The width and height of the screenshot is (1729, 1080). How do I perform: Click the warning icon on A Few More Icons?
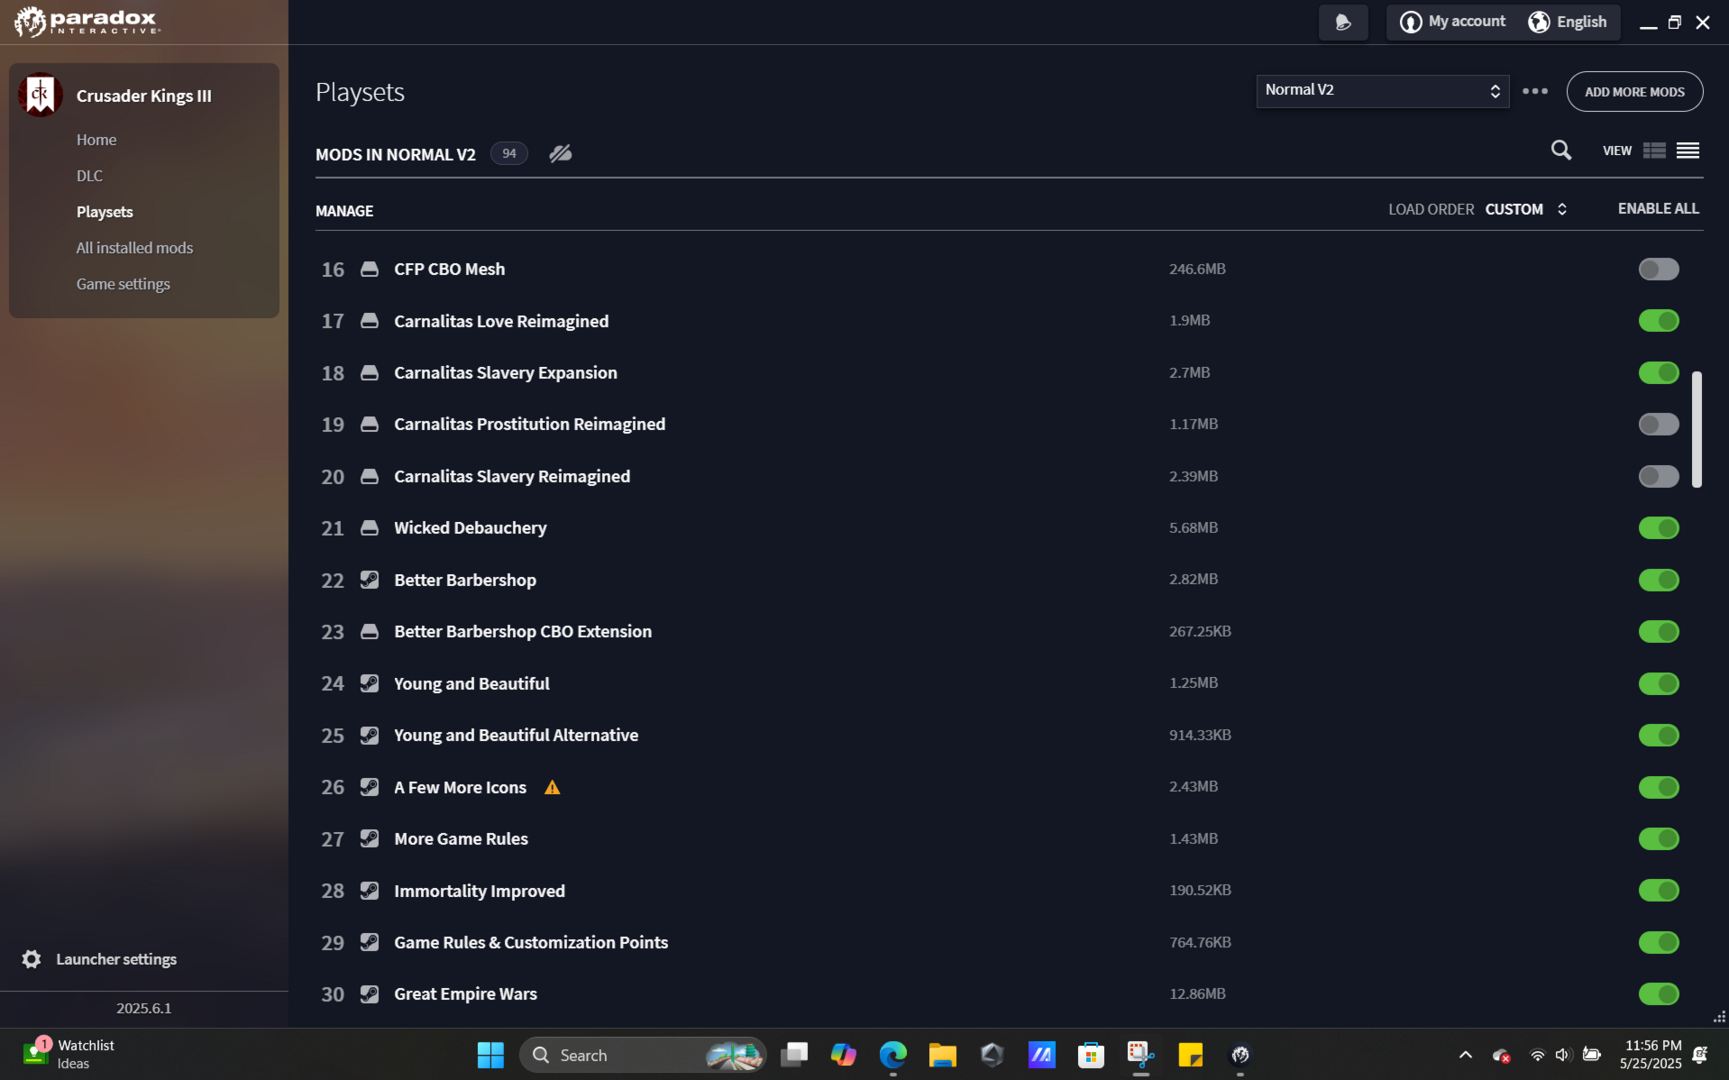[x=552, y=787]
